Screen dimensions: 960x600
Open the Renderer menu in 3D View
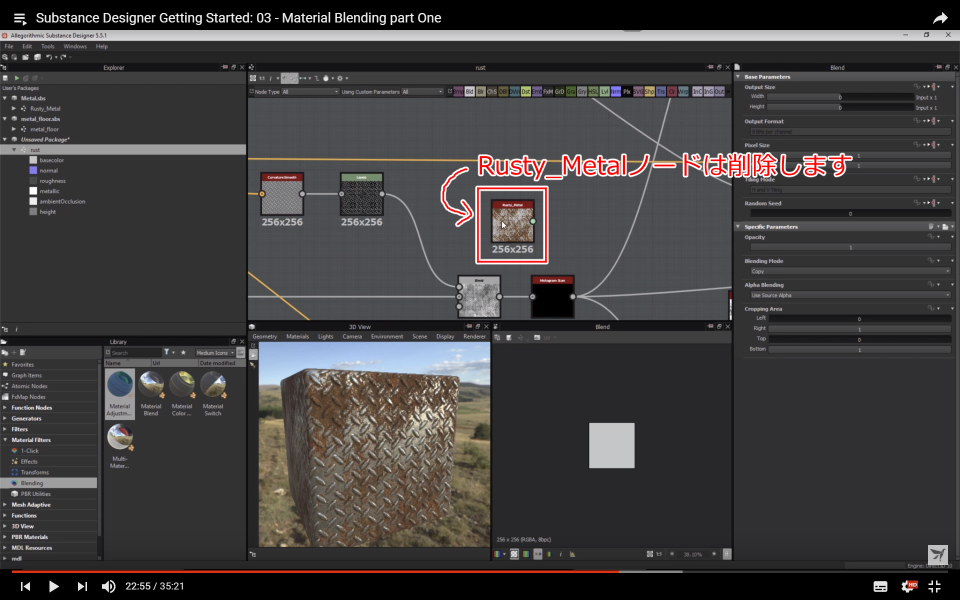(x=474, y=337)
